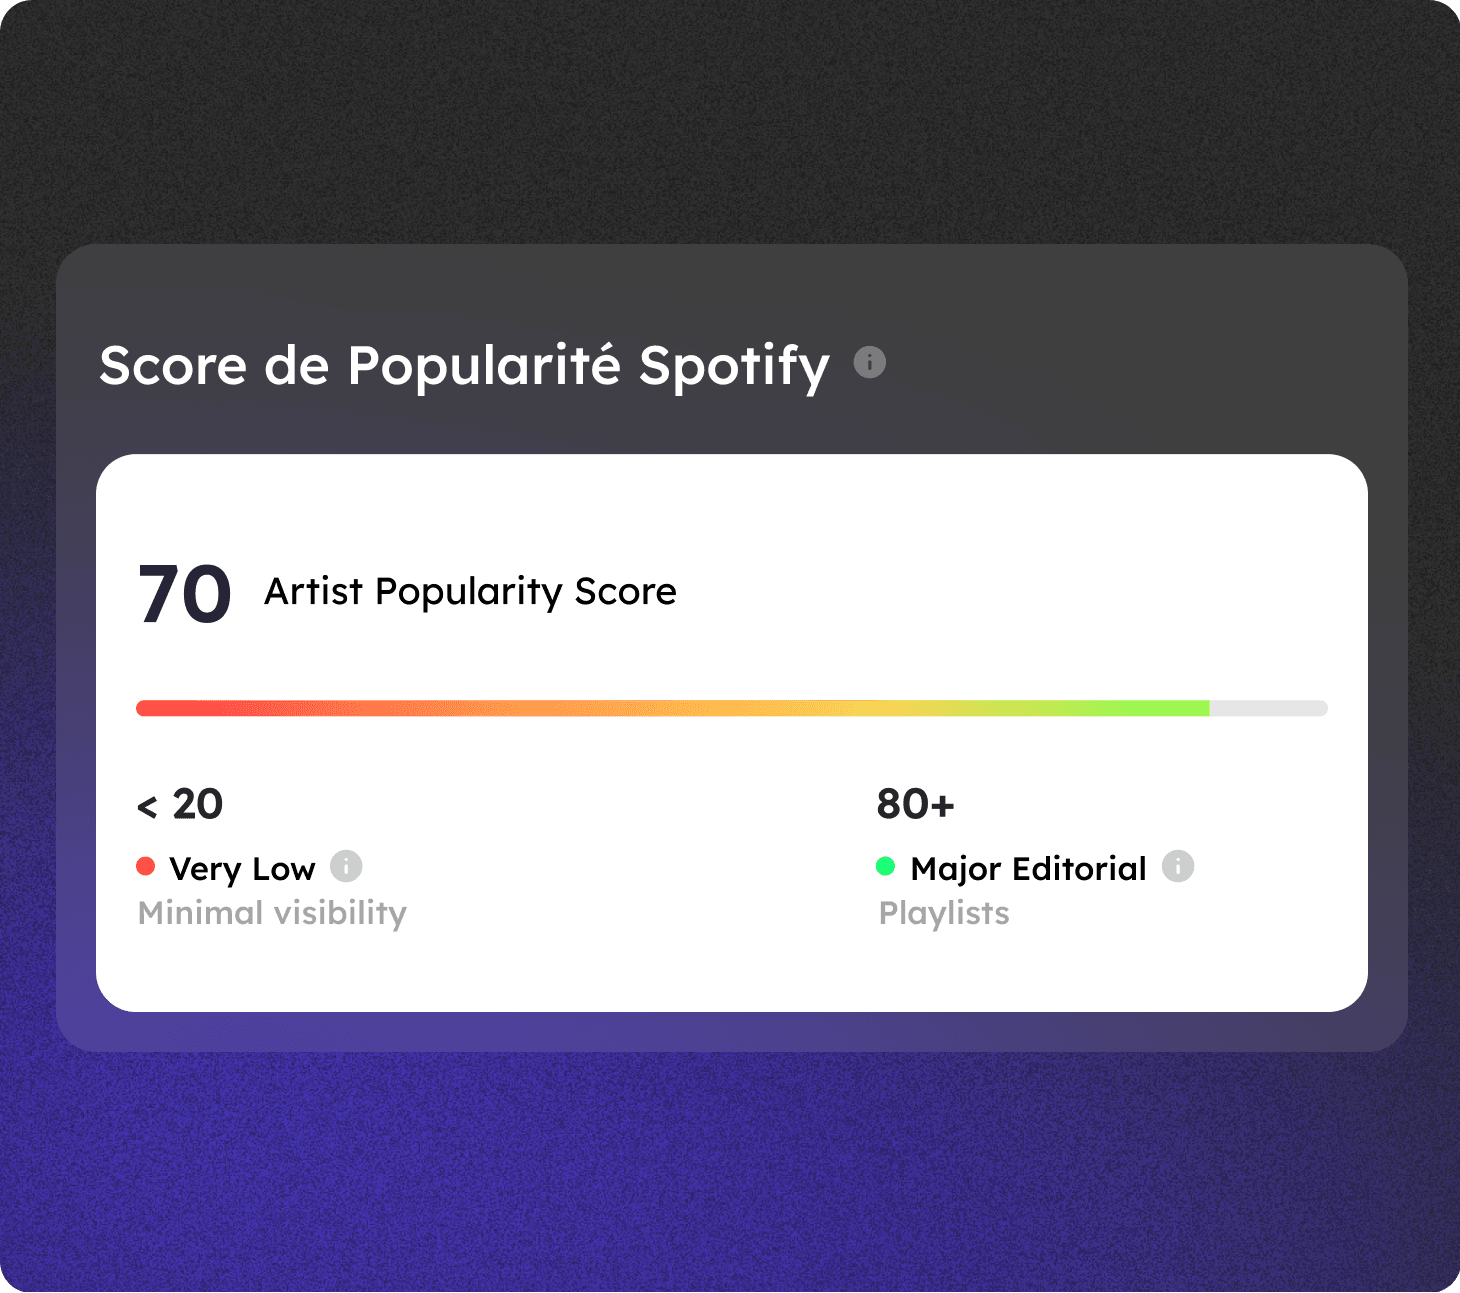Click info icon next to Major Editorial
1460x1293 pixels.
click(1177, 866)
